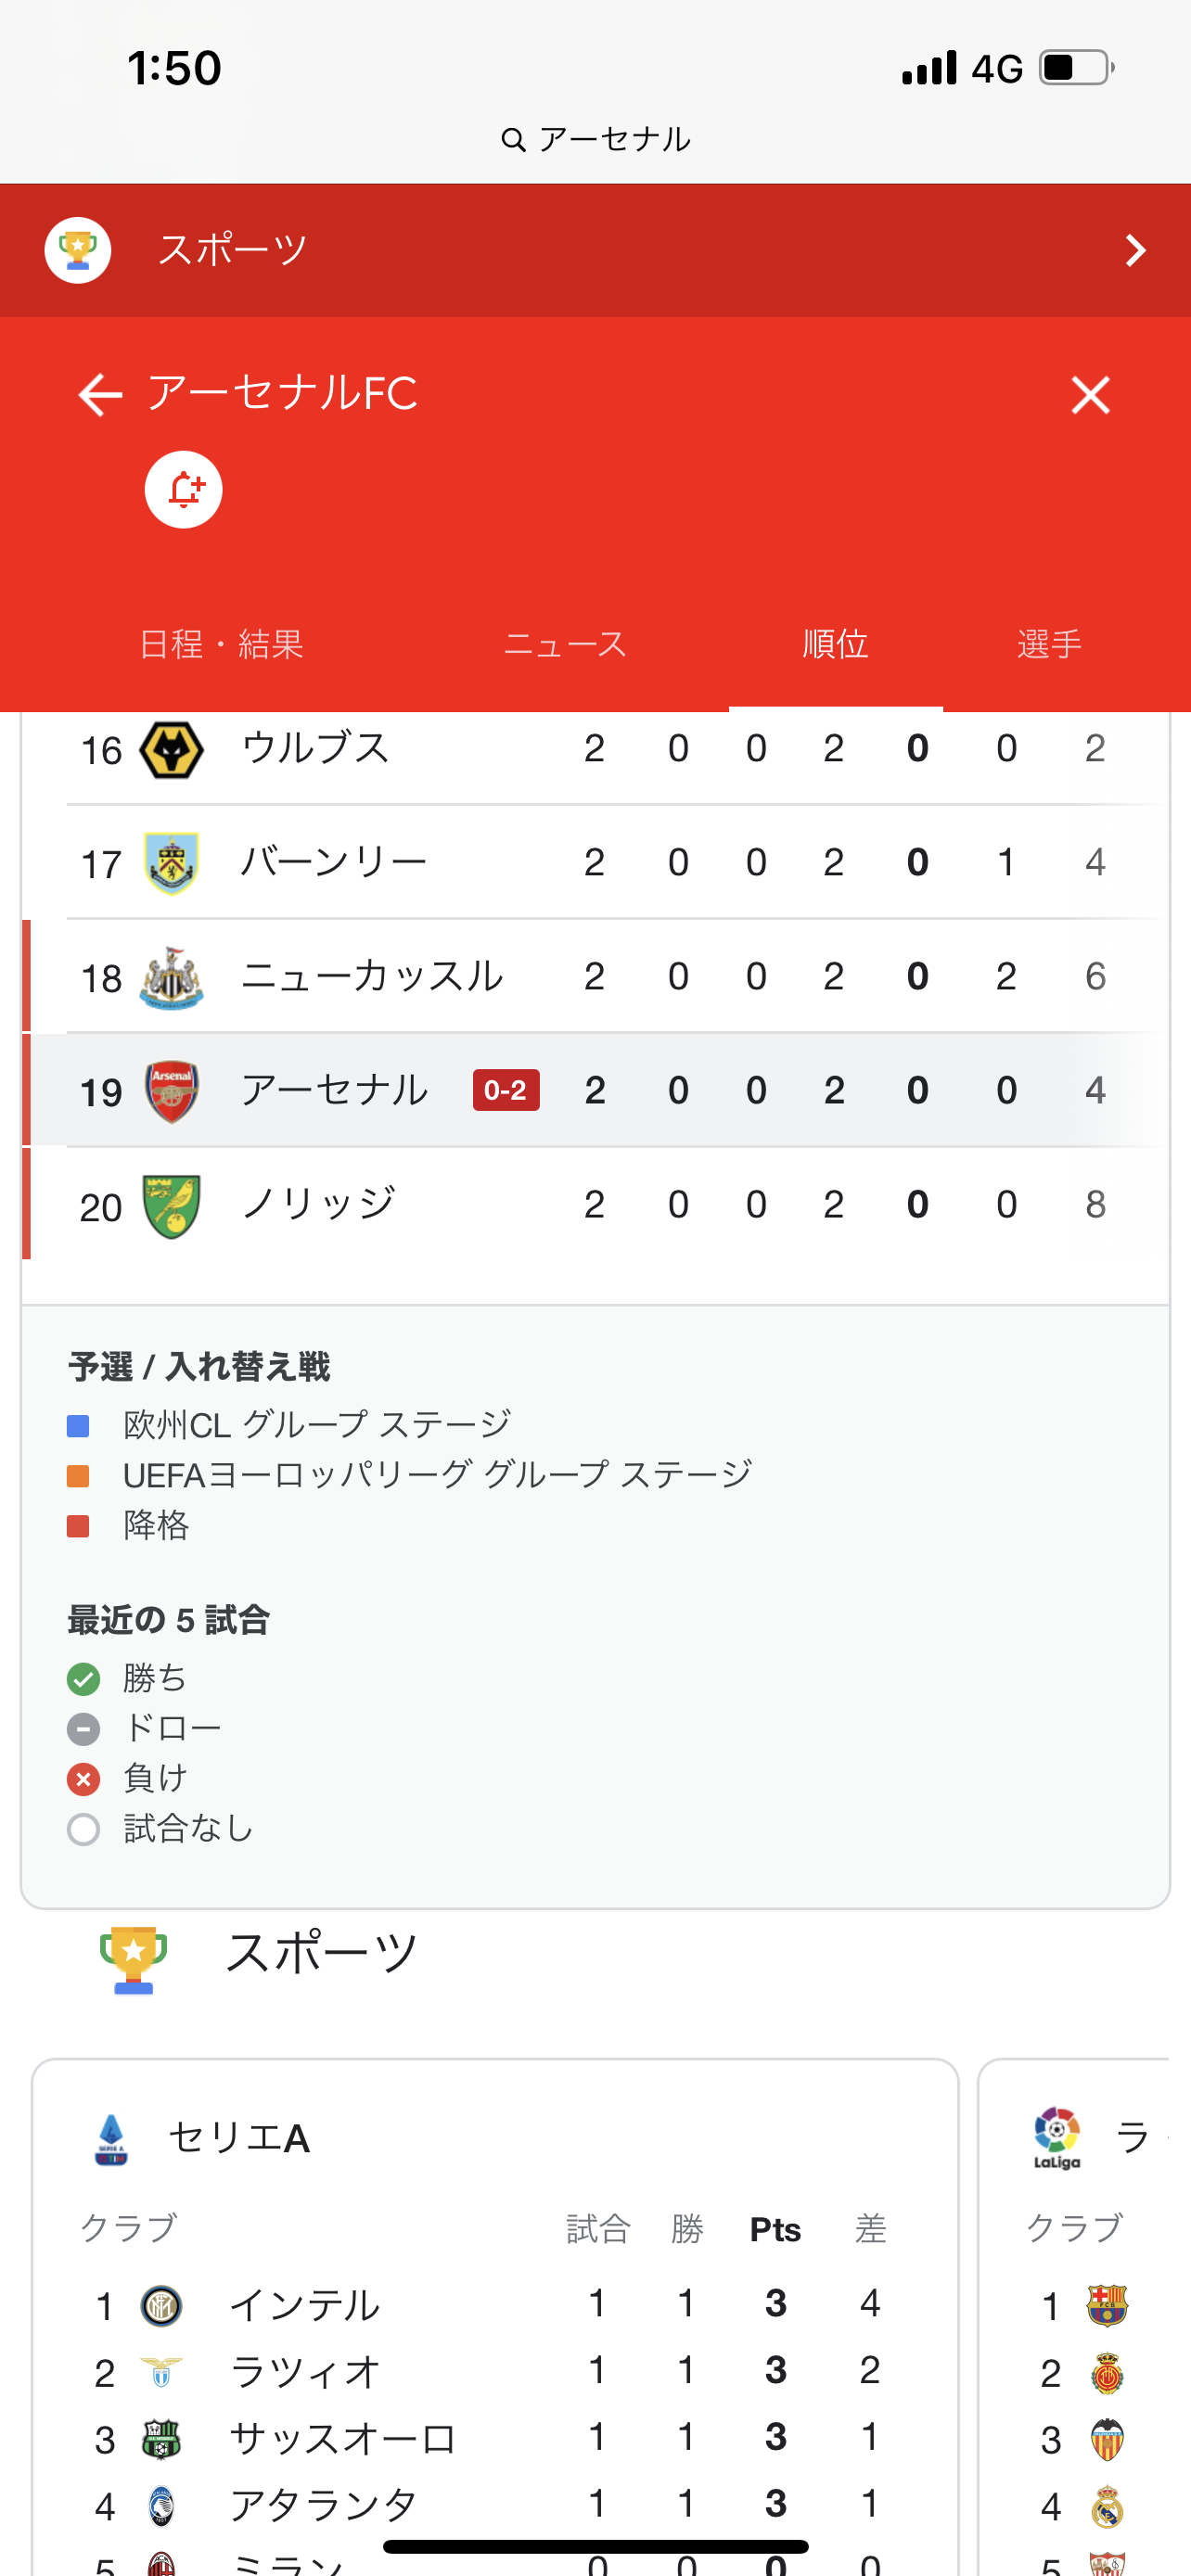Tap the trophy icon in Sports header
The width and height of the screenshot is (1191, 2576).
[x=78, y=250]
